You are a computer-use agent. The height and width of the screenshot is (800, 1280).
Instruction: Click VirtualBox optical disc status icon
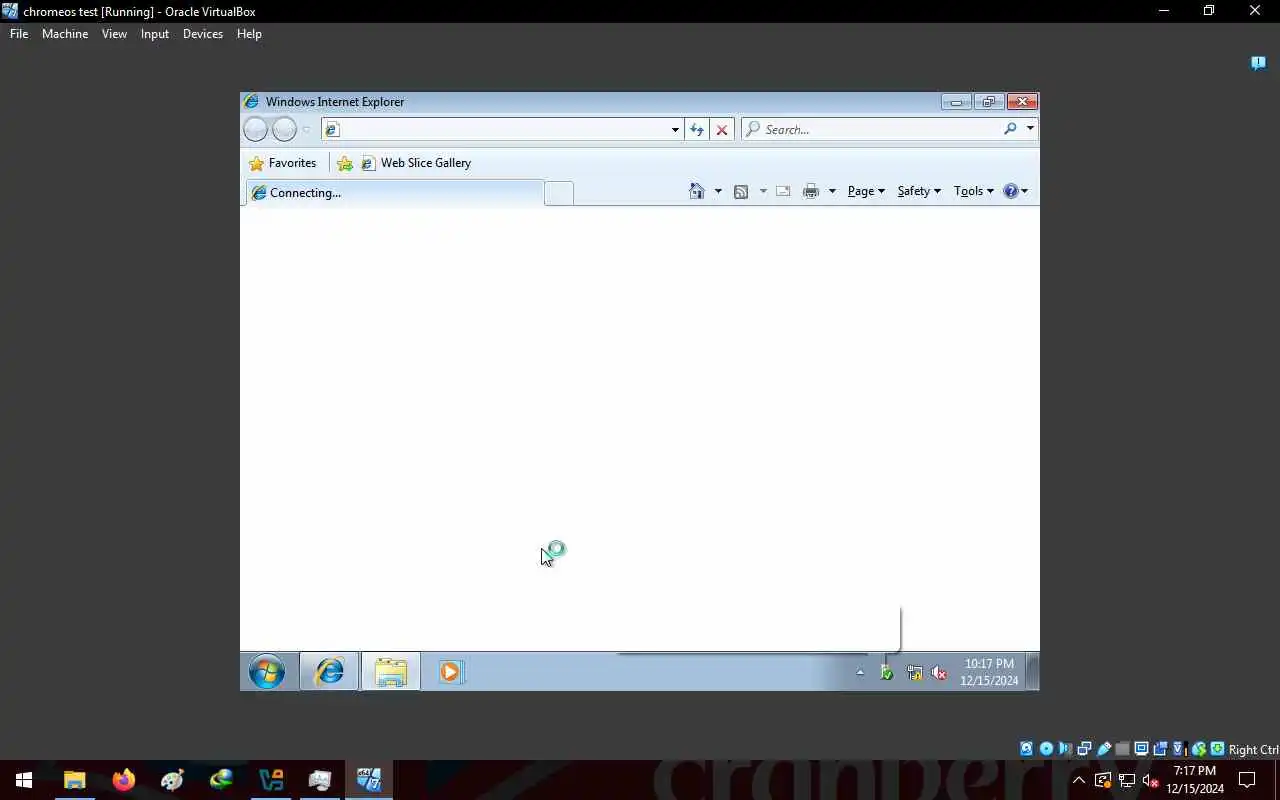tap(1046, 749)
